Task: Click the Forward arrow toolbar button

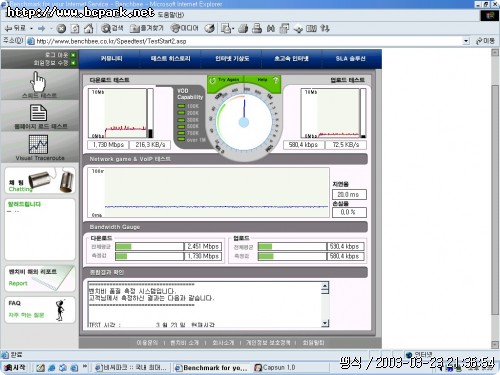Action: click(x=42, y=29)
